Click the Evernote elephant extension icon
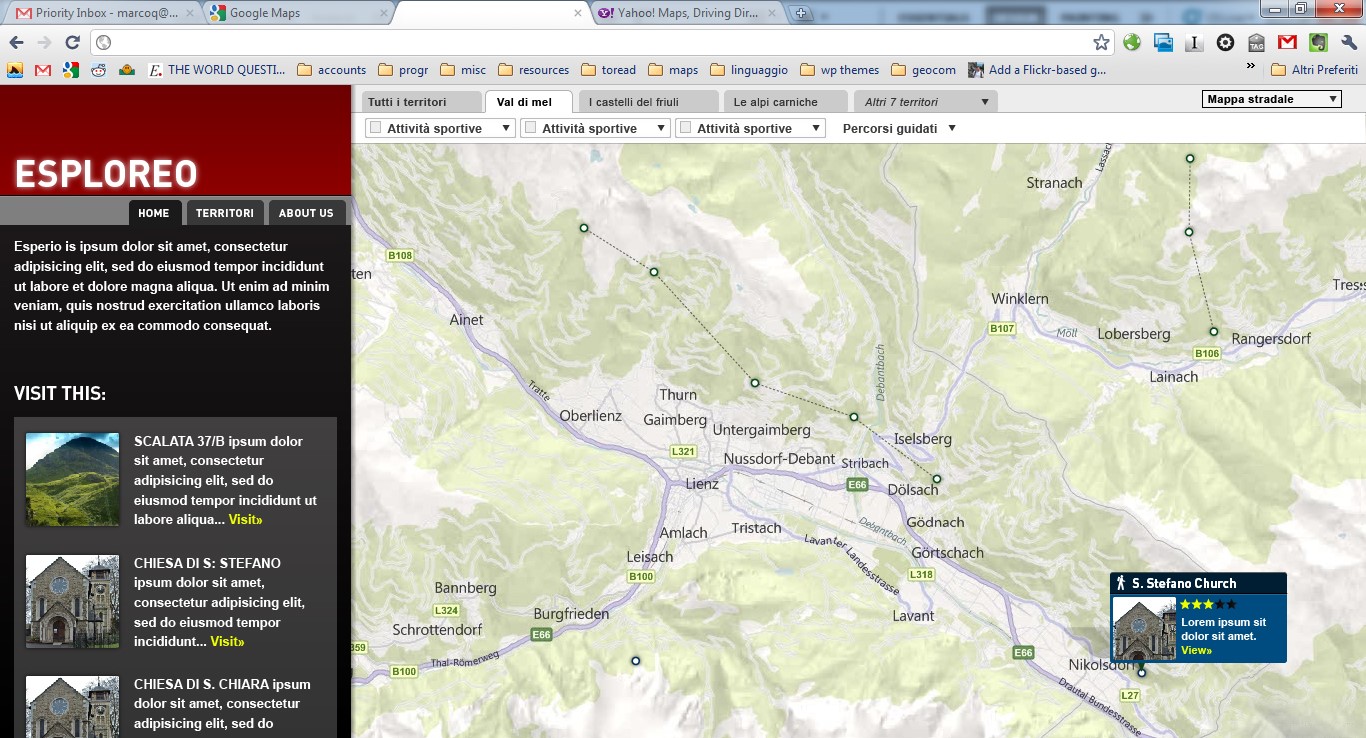Image resolution: width=1366 pixels, height=738 pixels. (x=1318, y=42)
